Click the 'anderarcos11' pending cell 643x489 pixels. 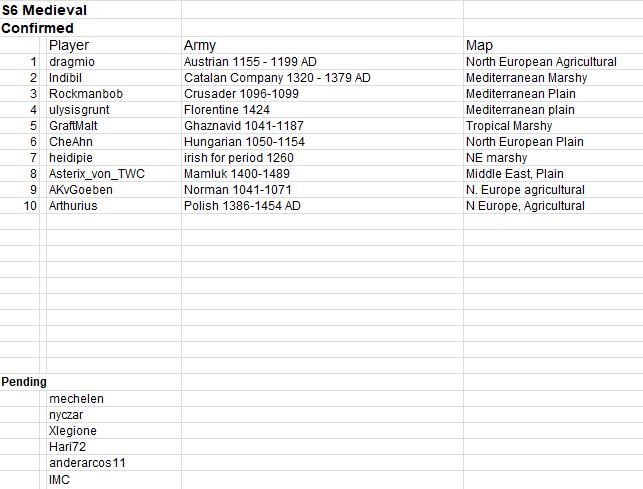[87, 463]
